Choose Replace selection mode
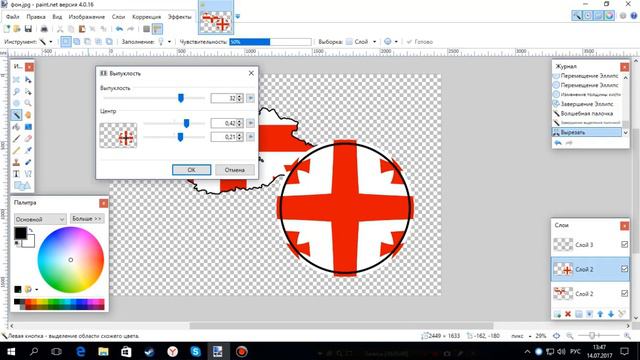The image size is (640, 360). coord(66,42)
